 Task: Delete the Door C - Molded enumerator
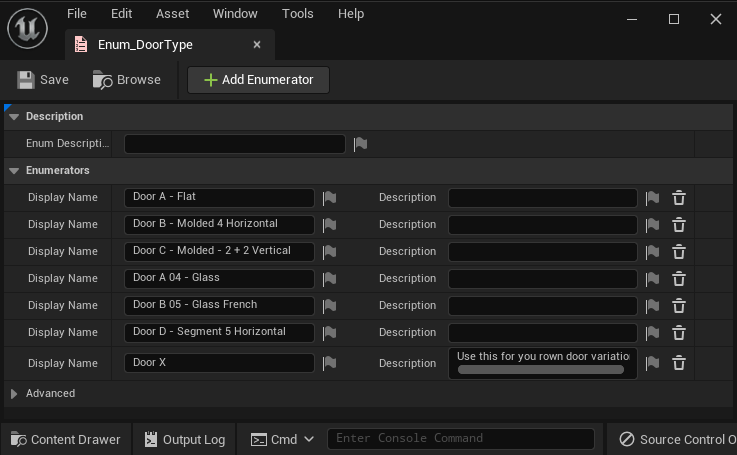679,252
